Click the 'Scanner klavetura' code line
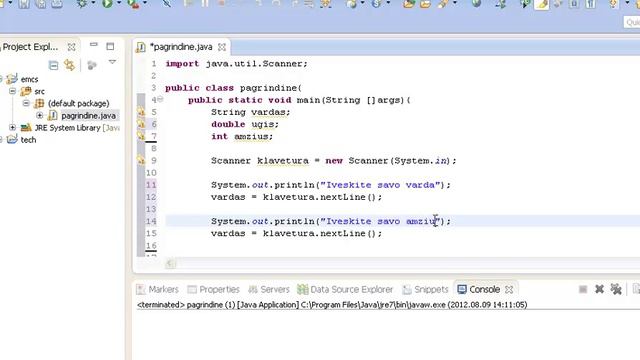This screenshot has width=640, height=360. (333, 160)
